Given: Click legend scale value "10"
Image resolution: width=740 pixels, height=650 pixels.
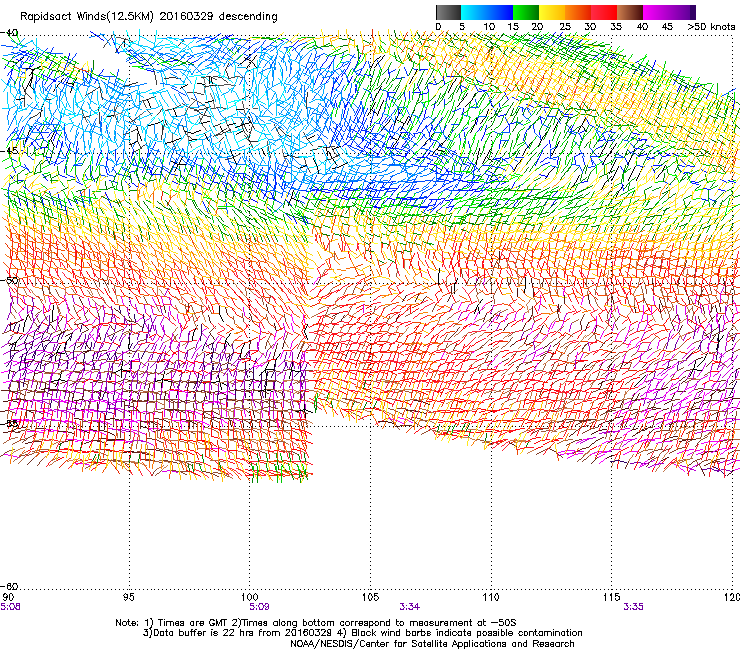Looking at the screenshot, I should click(x=489, y=27).
